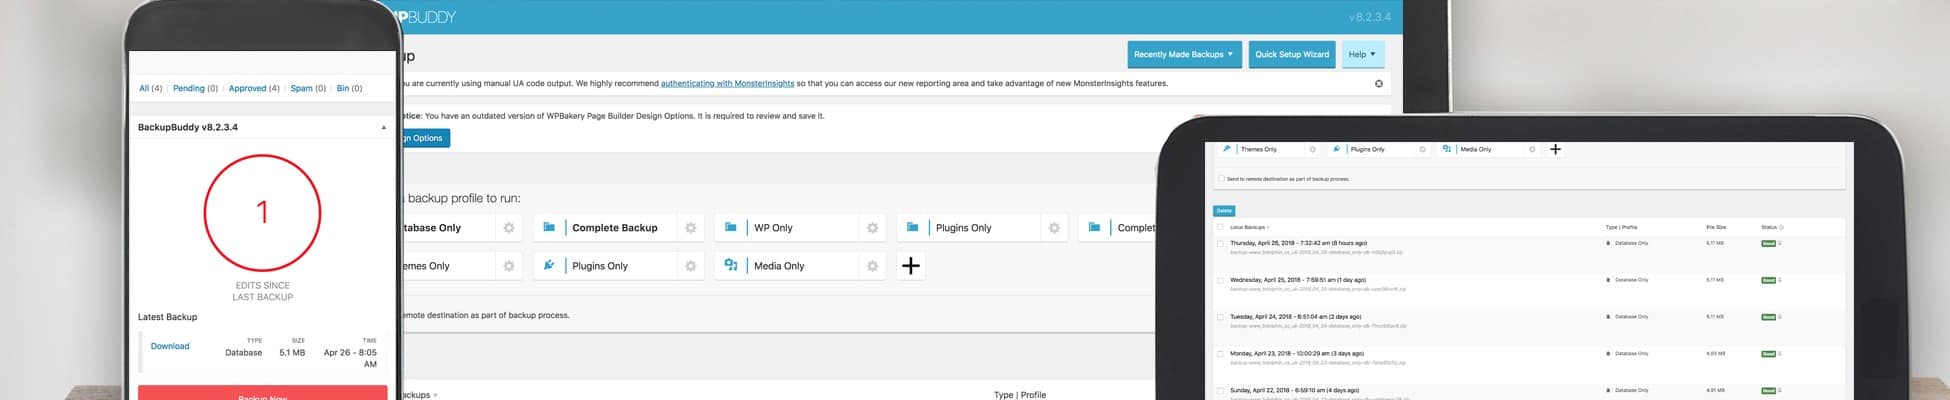The height and width of the screenshot is (400, 1950).
Task: Click blue Design Options button on laptop
Action: tap(426, 138)
